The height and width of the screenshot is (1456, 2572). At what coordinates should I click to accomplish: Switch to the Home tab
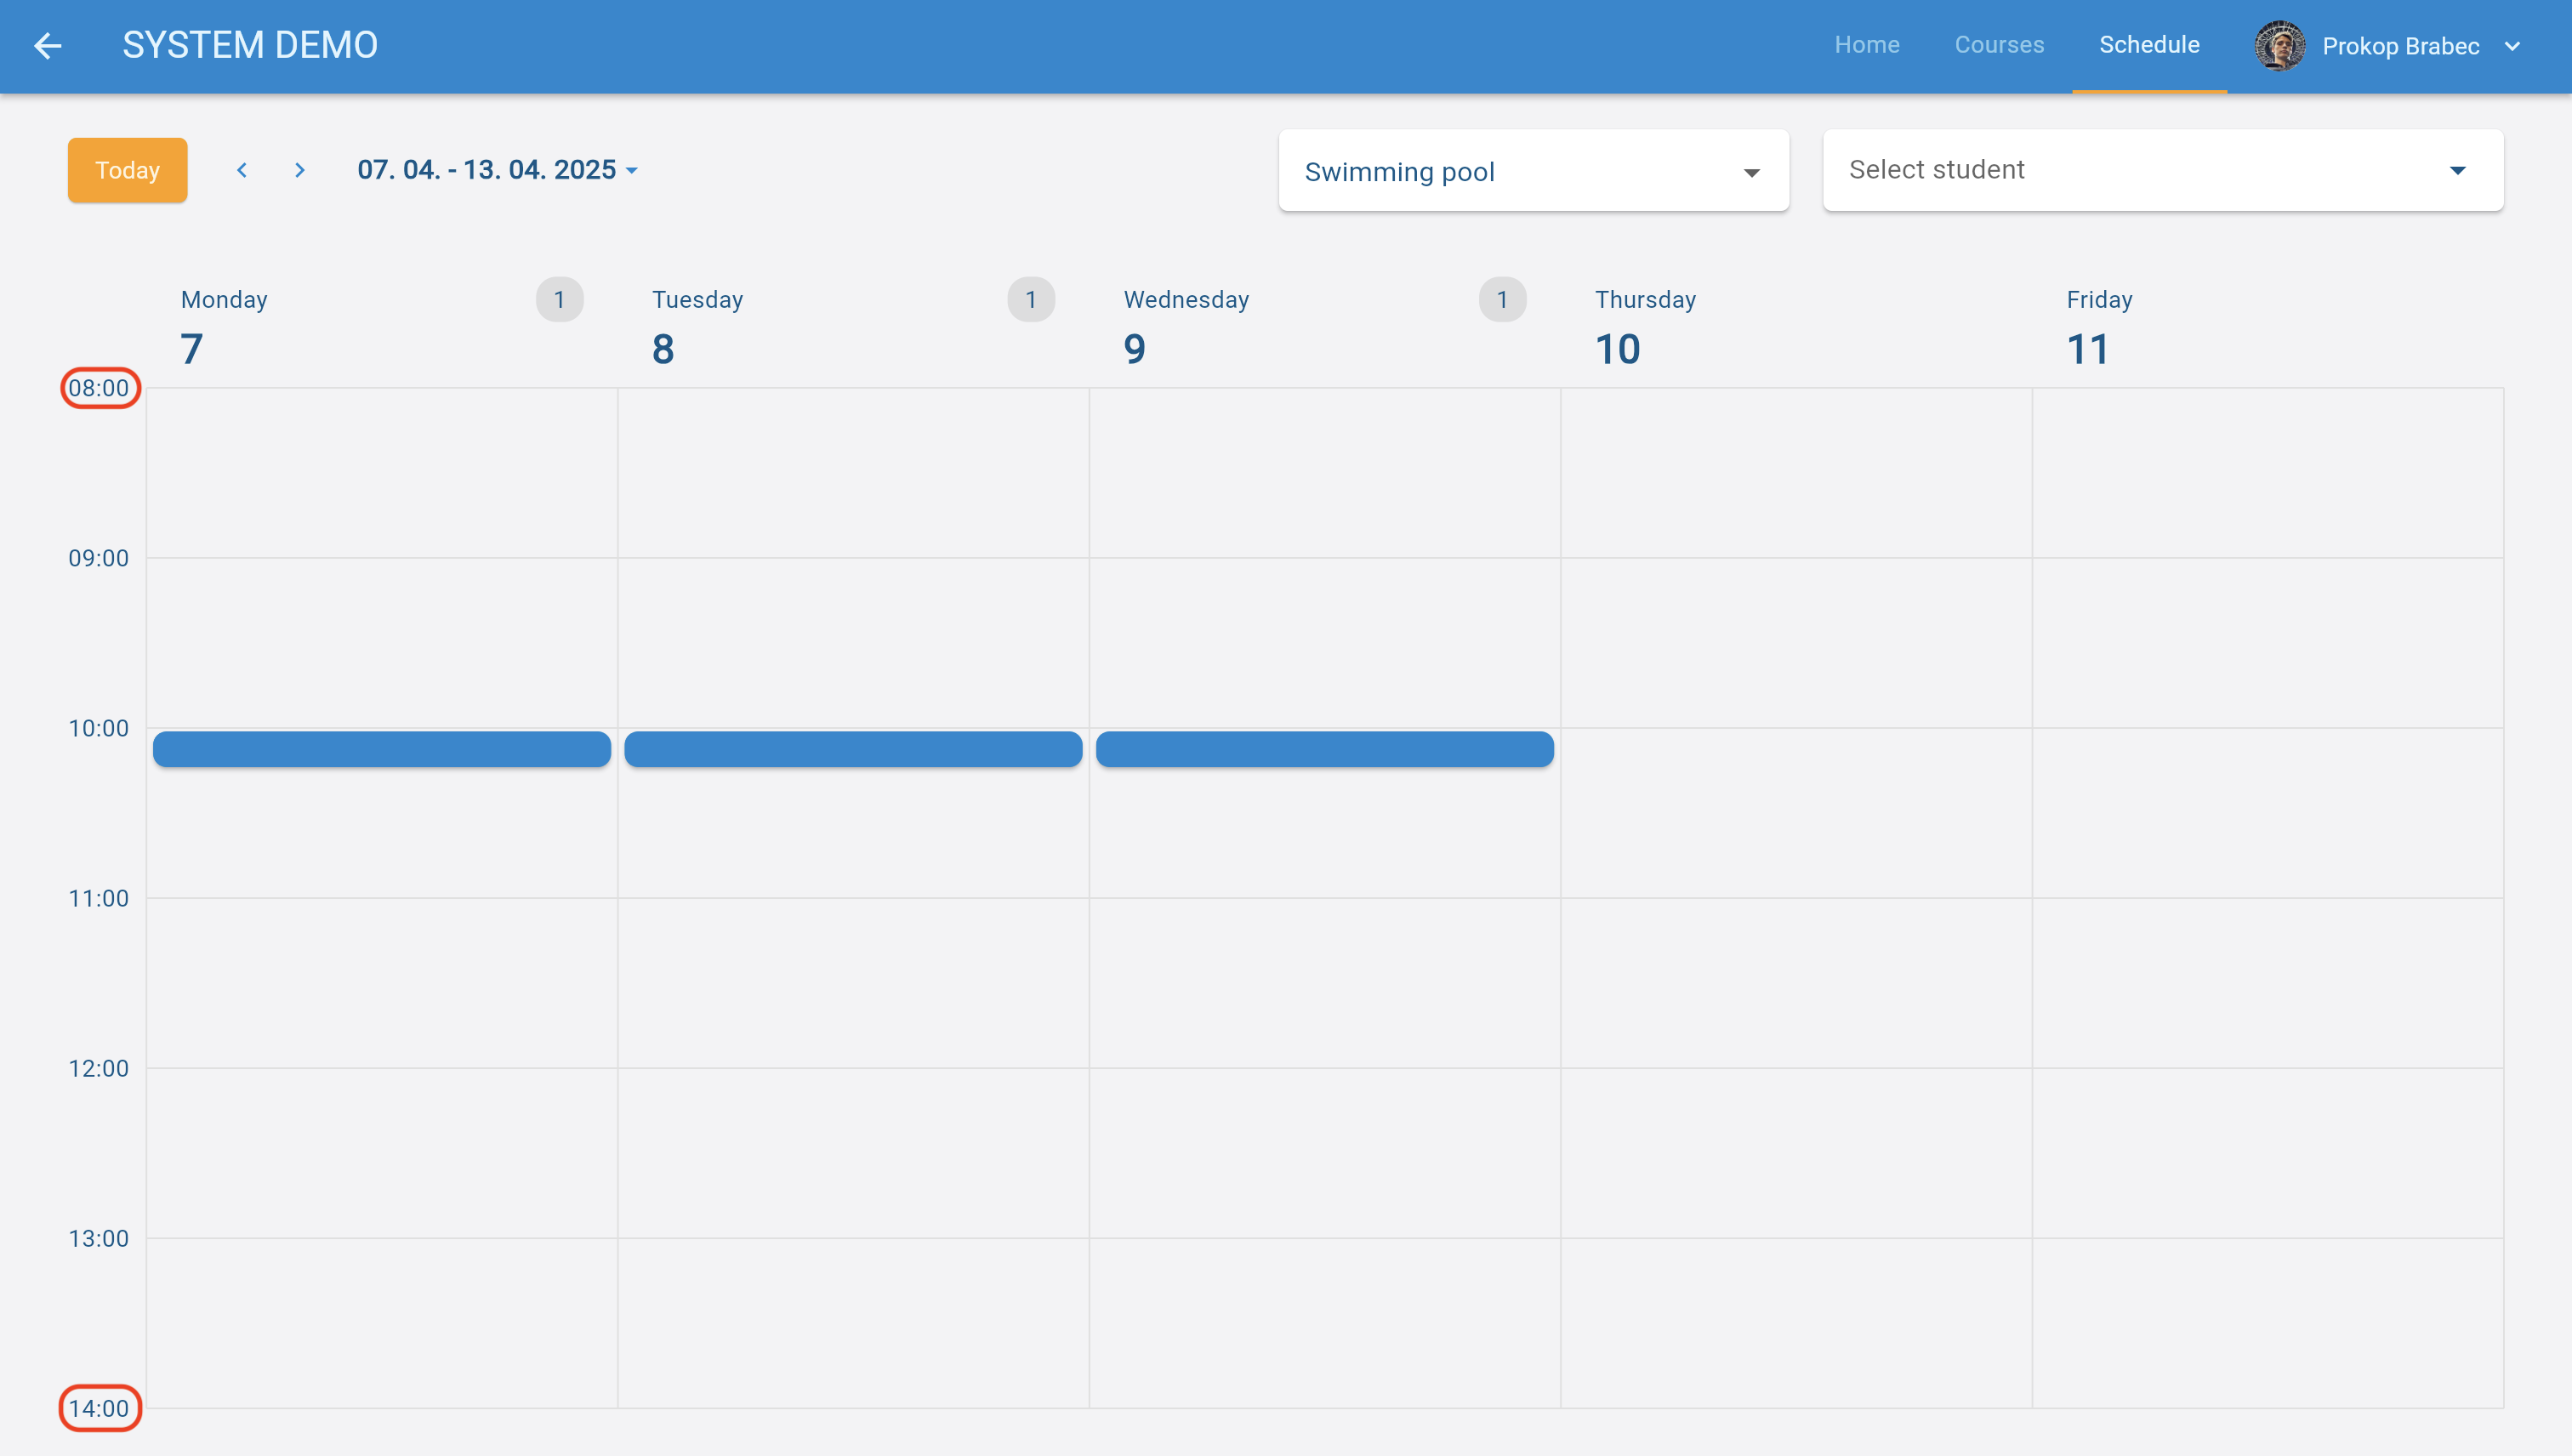tap(1866, 45)
